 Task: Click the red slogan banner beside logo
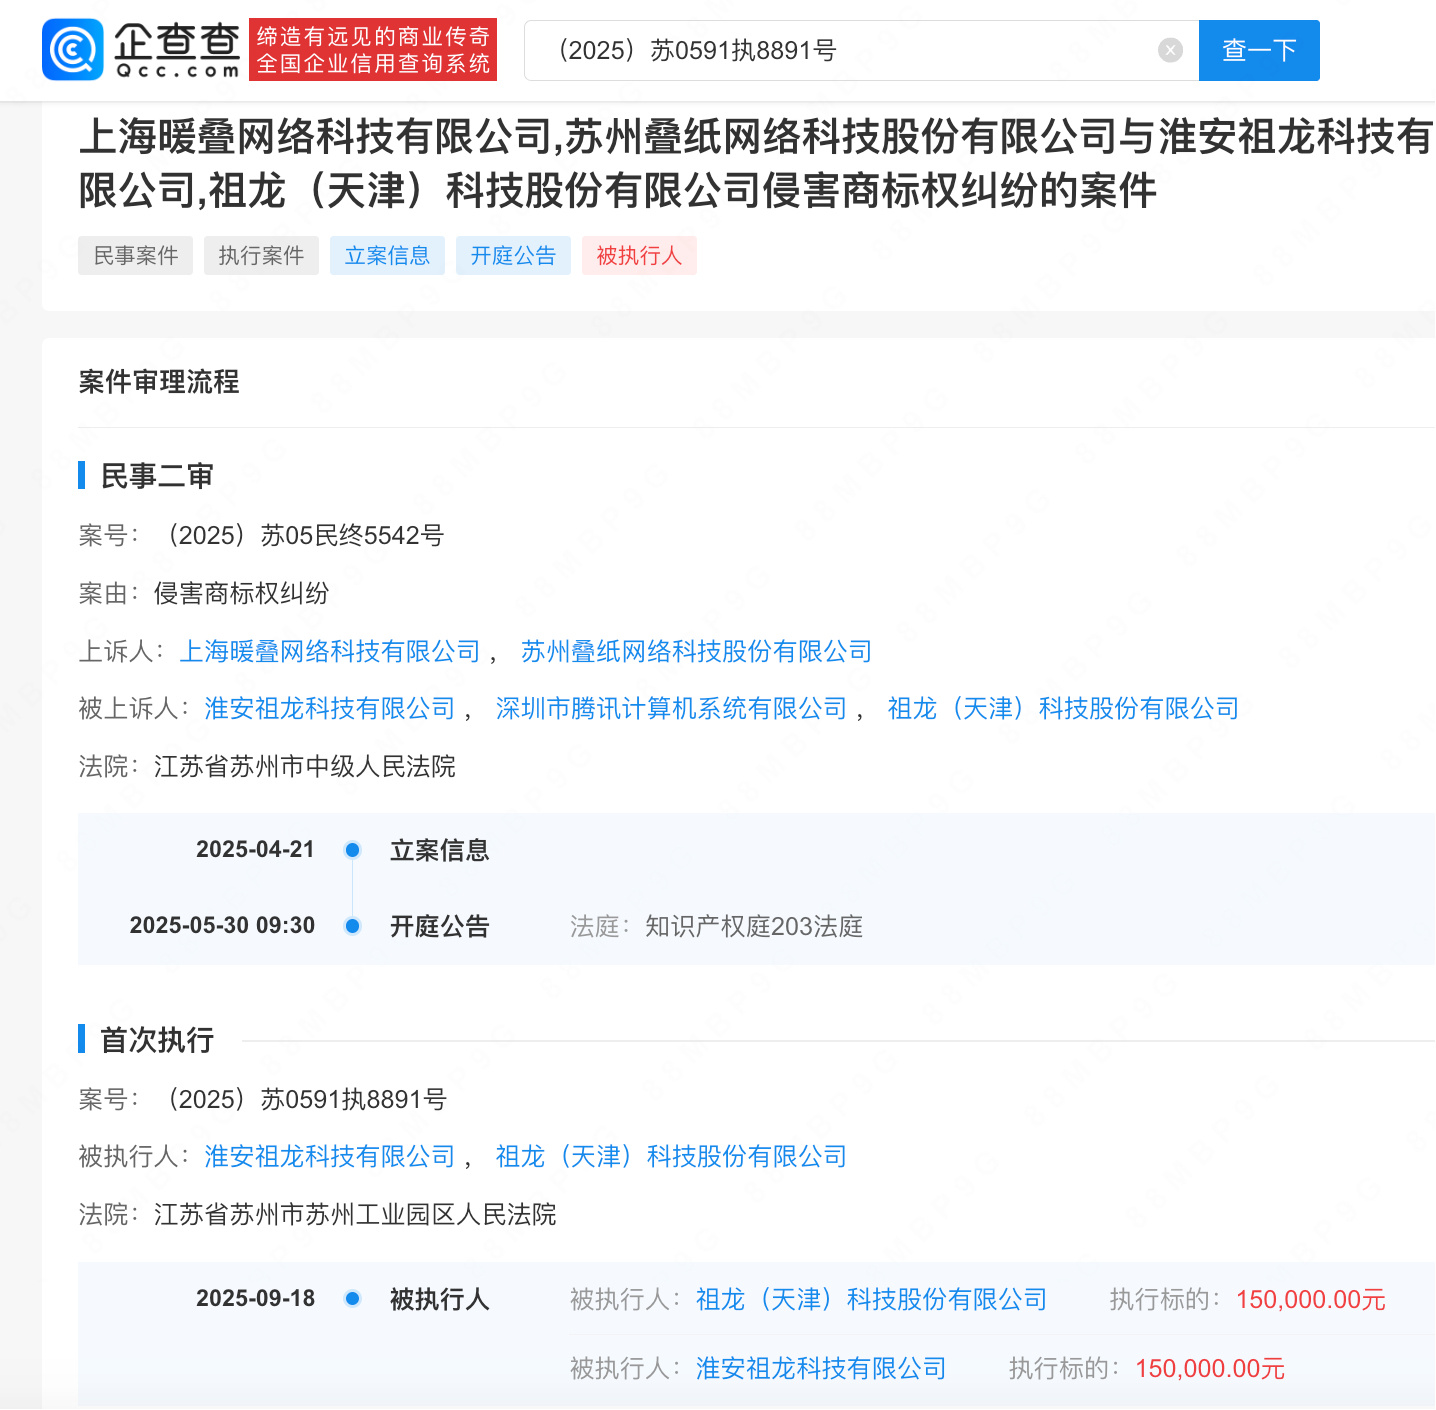point(373,50)
